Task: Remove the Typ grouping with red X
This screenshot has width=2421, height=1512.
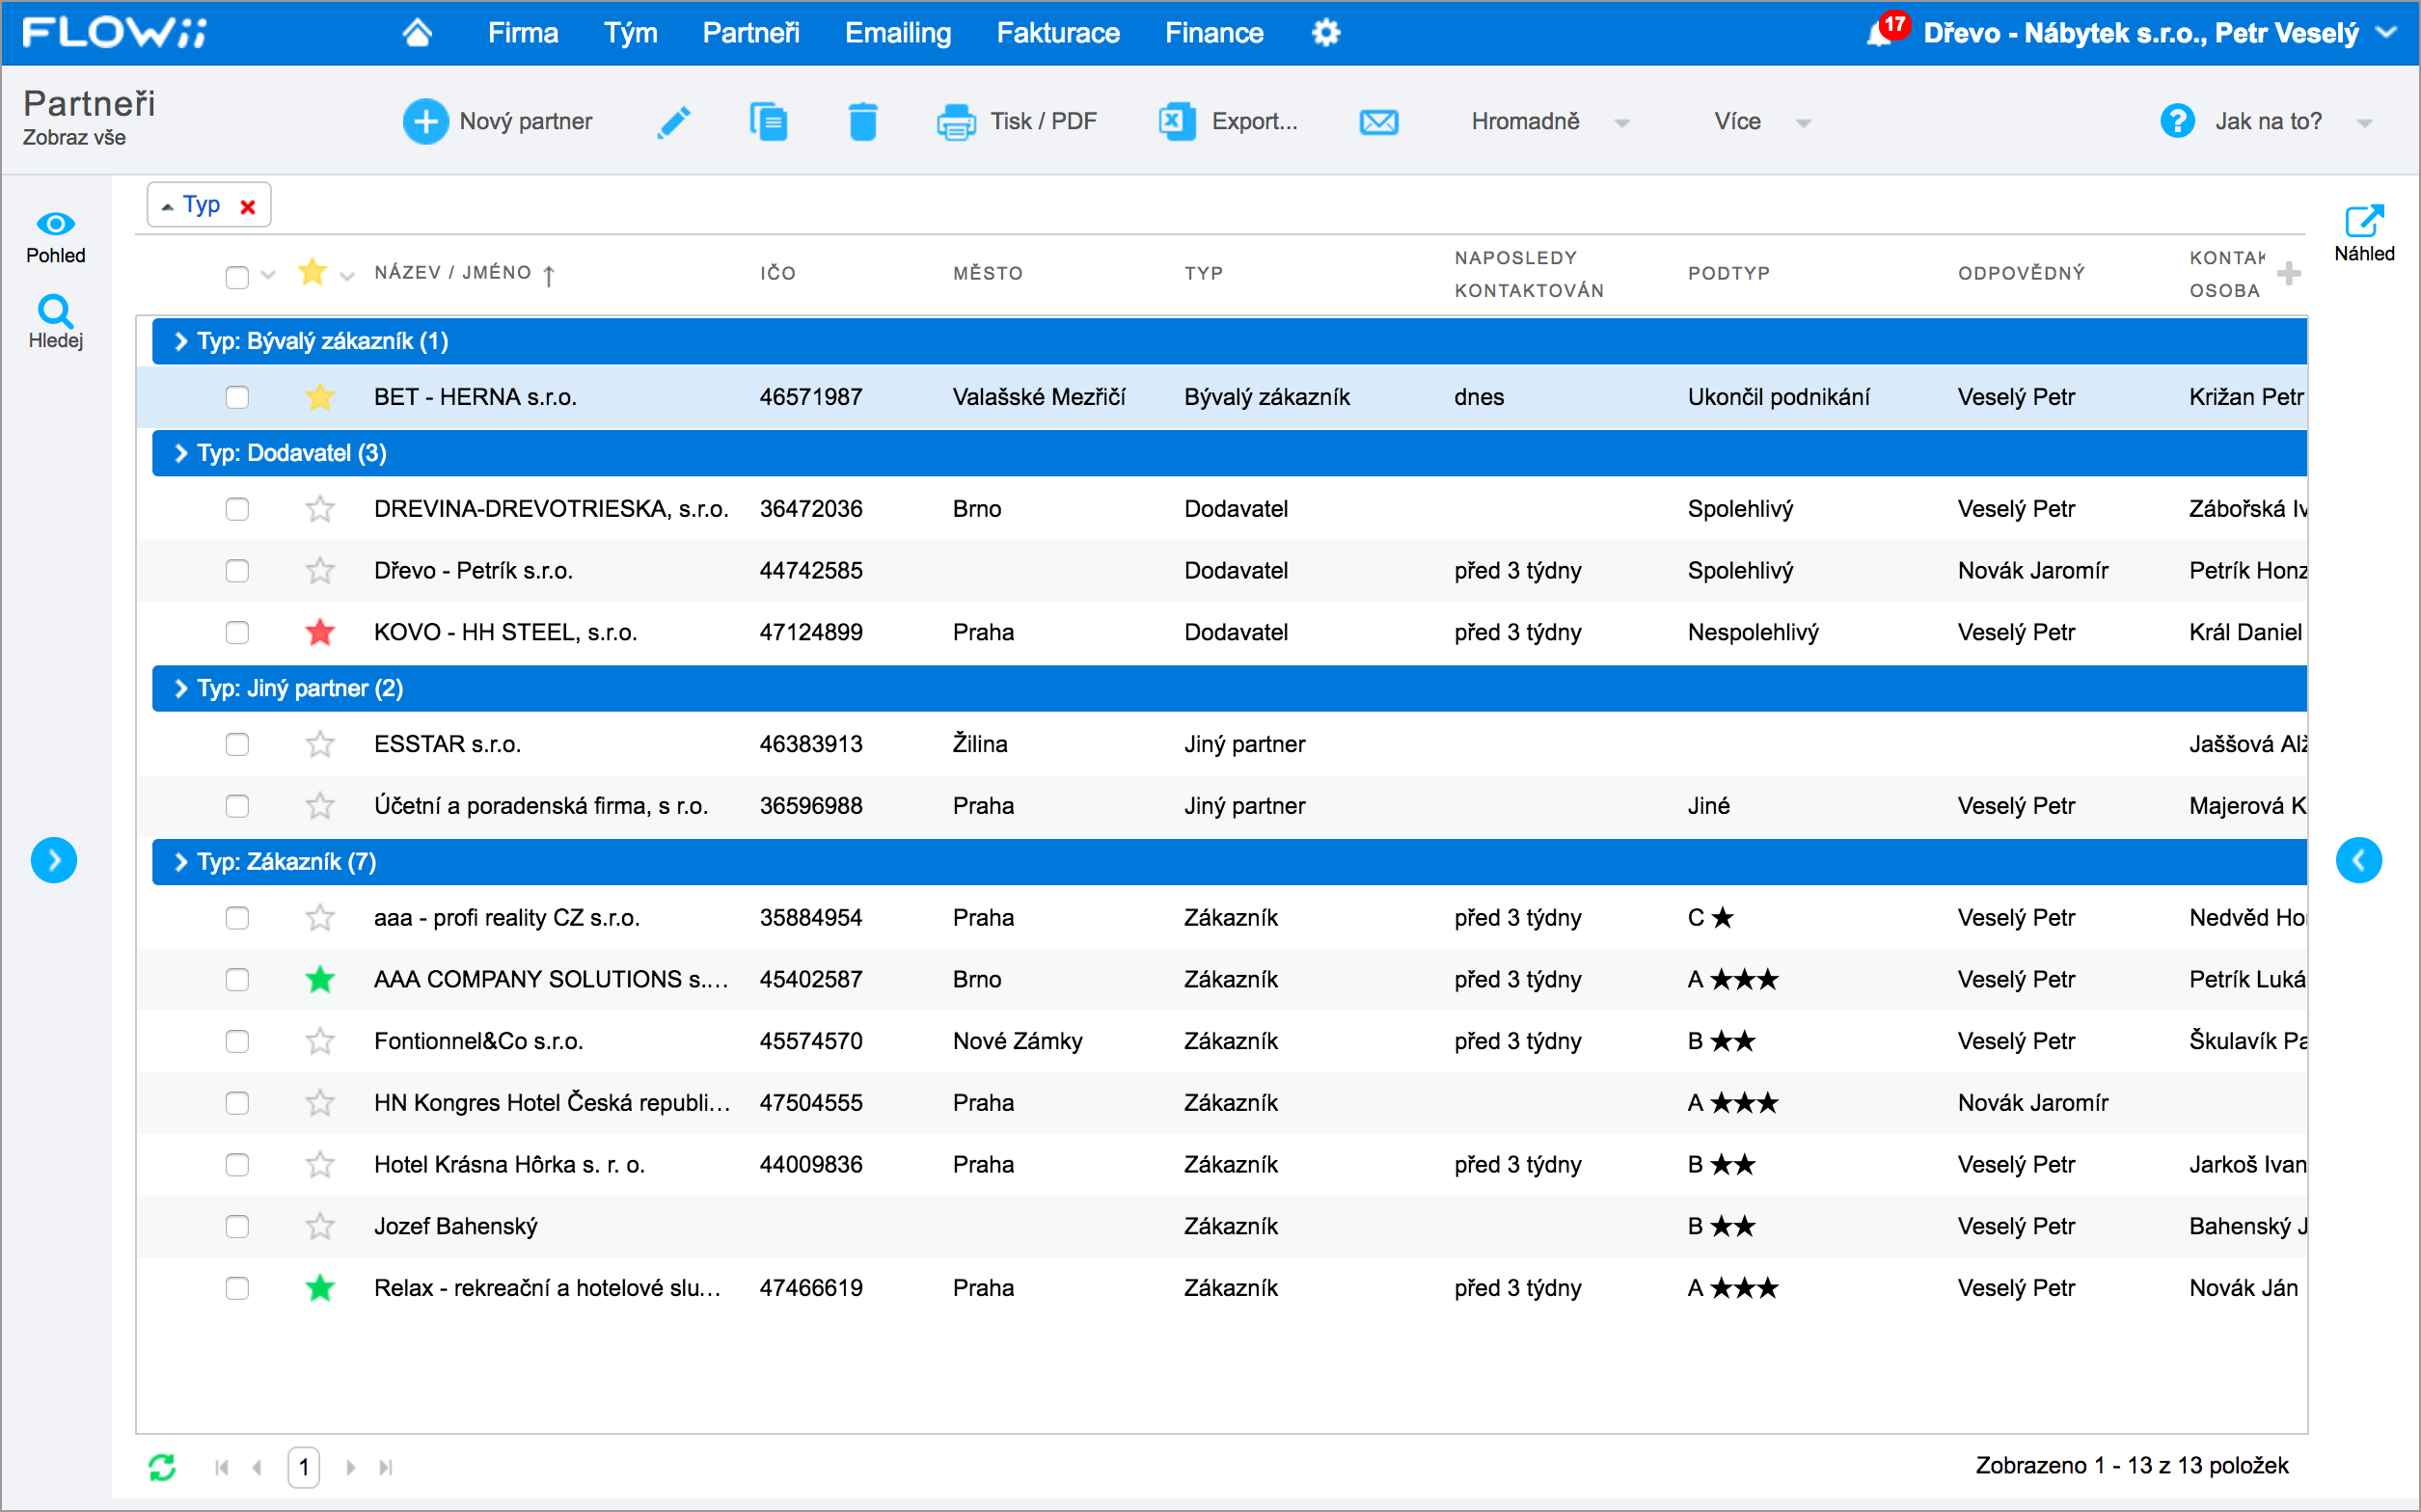Action: (248, 207)
